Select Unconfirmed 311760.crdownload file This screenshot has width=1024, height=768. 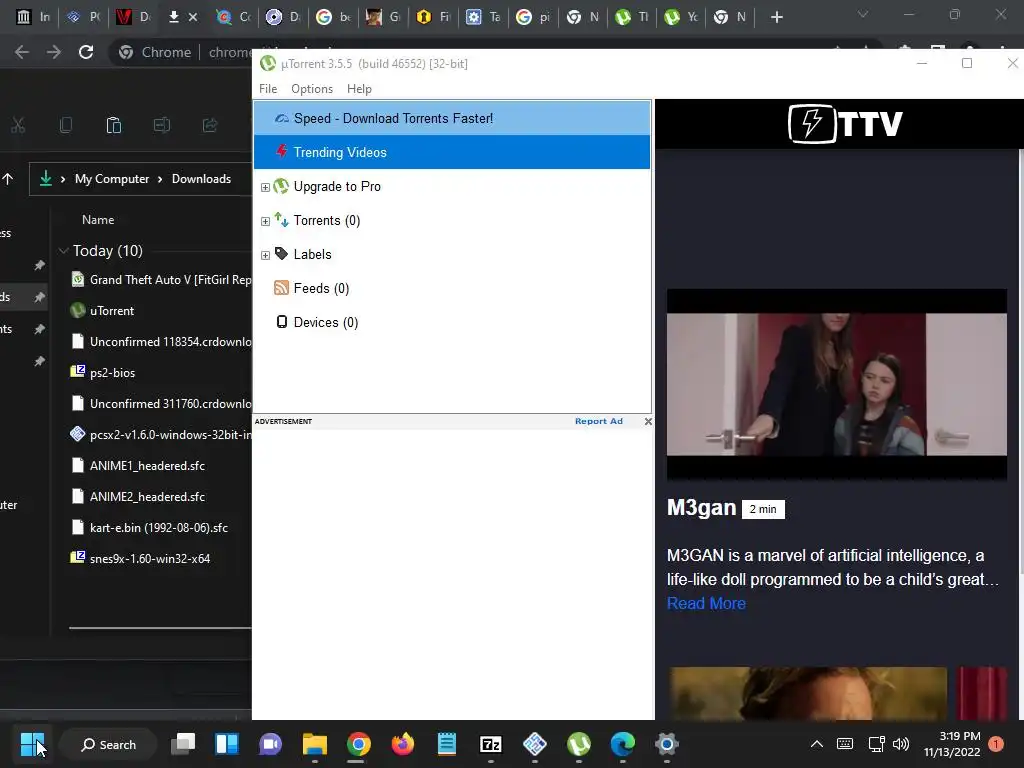click(160, 404)
